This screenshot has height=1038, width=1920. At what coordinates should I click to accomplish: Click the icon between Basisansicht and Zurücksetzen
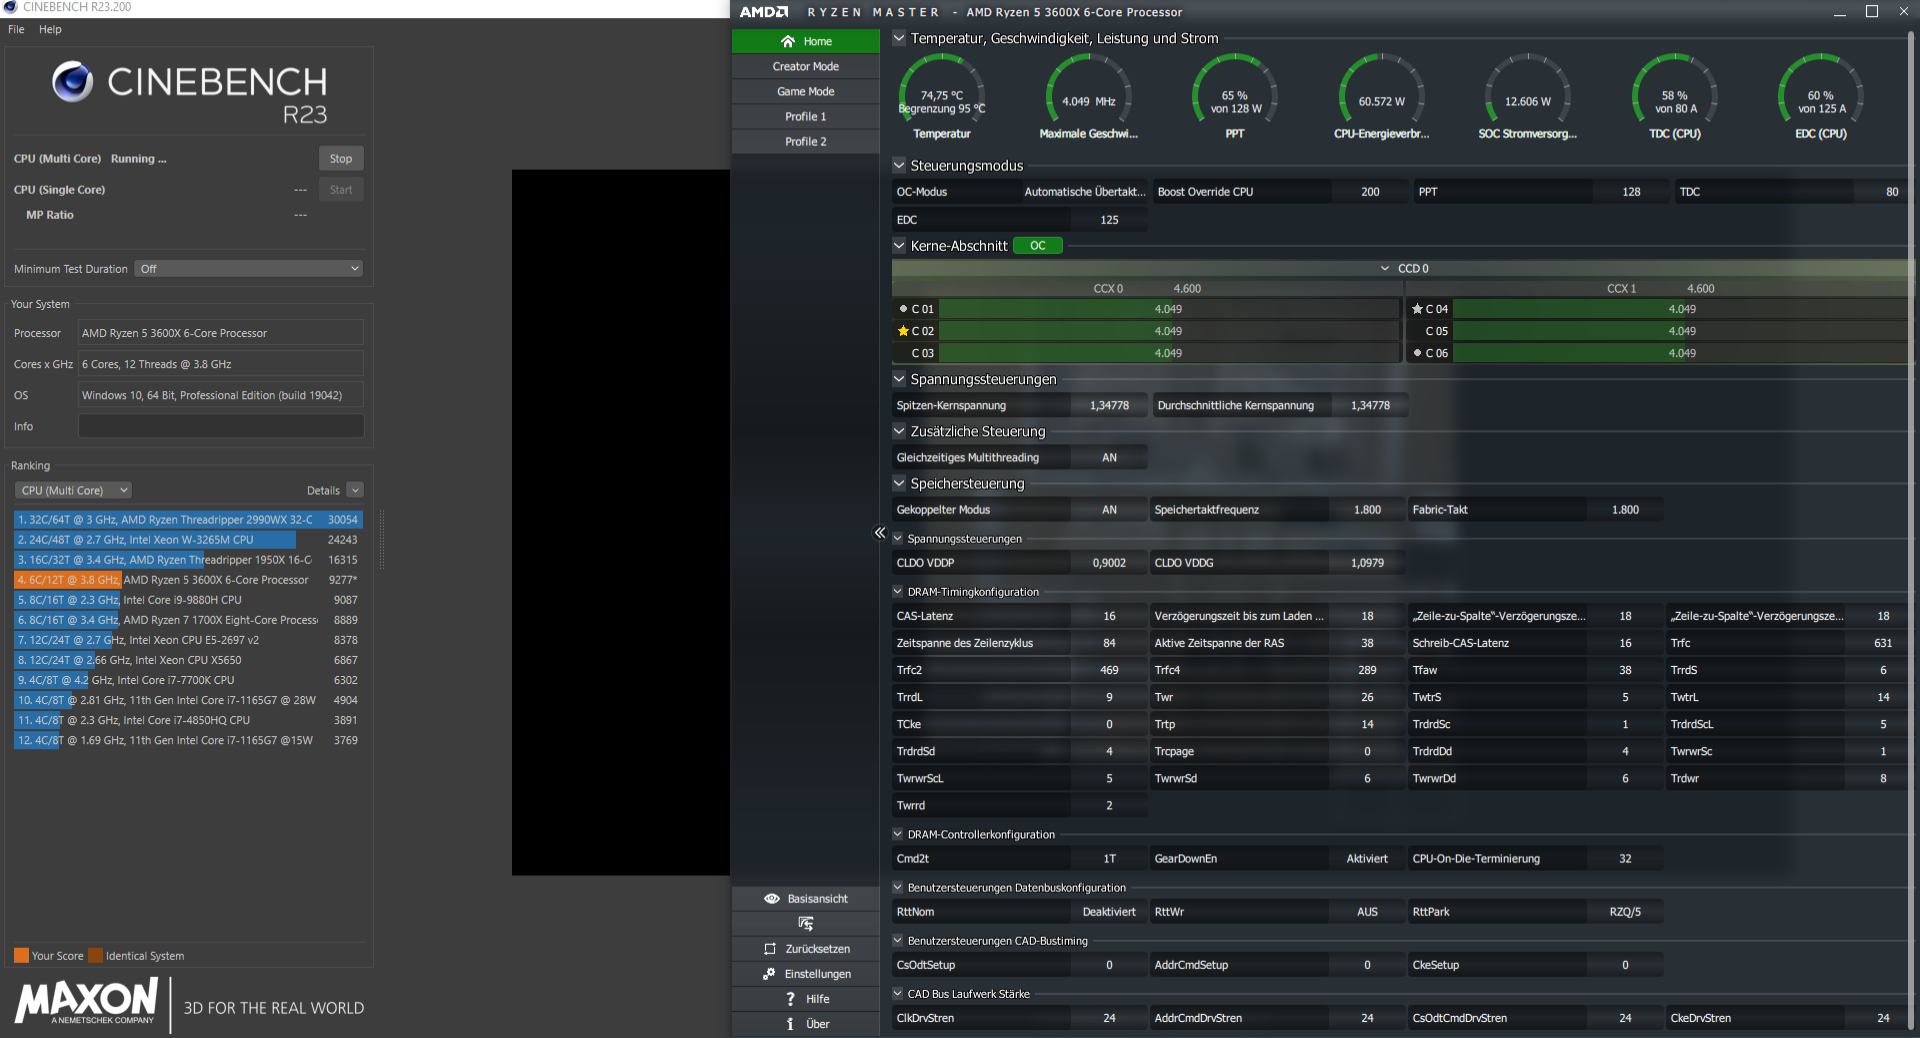(x=805, y=924)
